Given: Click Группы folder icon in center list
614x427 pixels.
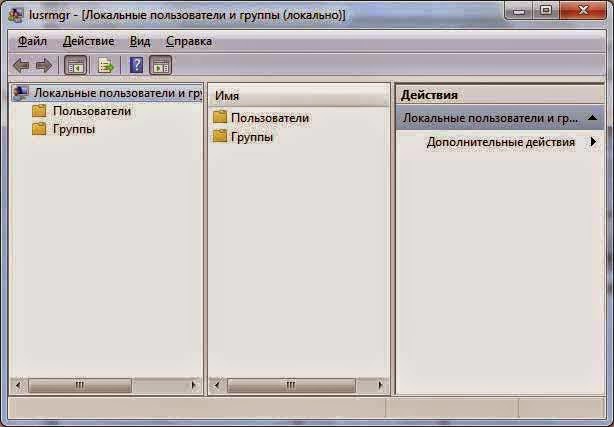Looking at the screenshot, I should pyautogui.click(x=220, y=136).
